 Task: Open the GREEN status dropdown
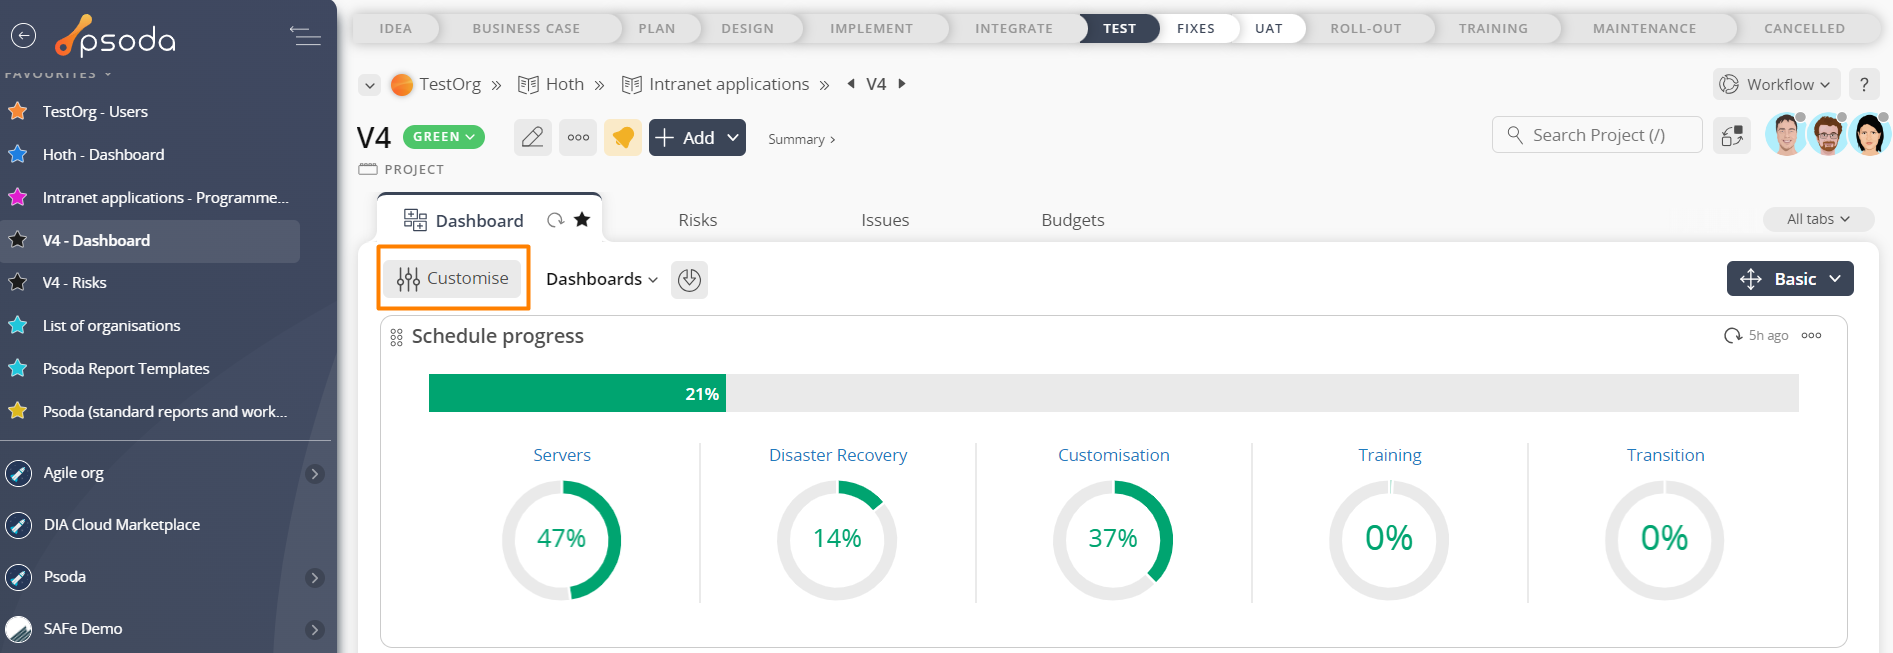[444, 137]
